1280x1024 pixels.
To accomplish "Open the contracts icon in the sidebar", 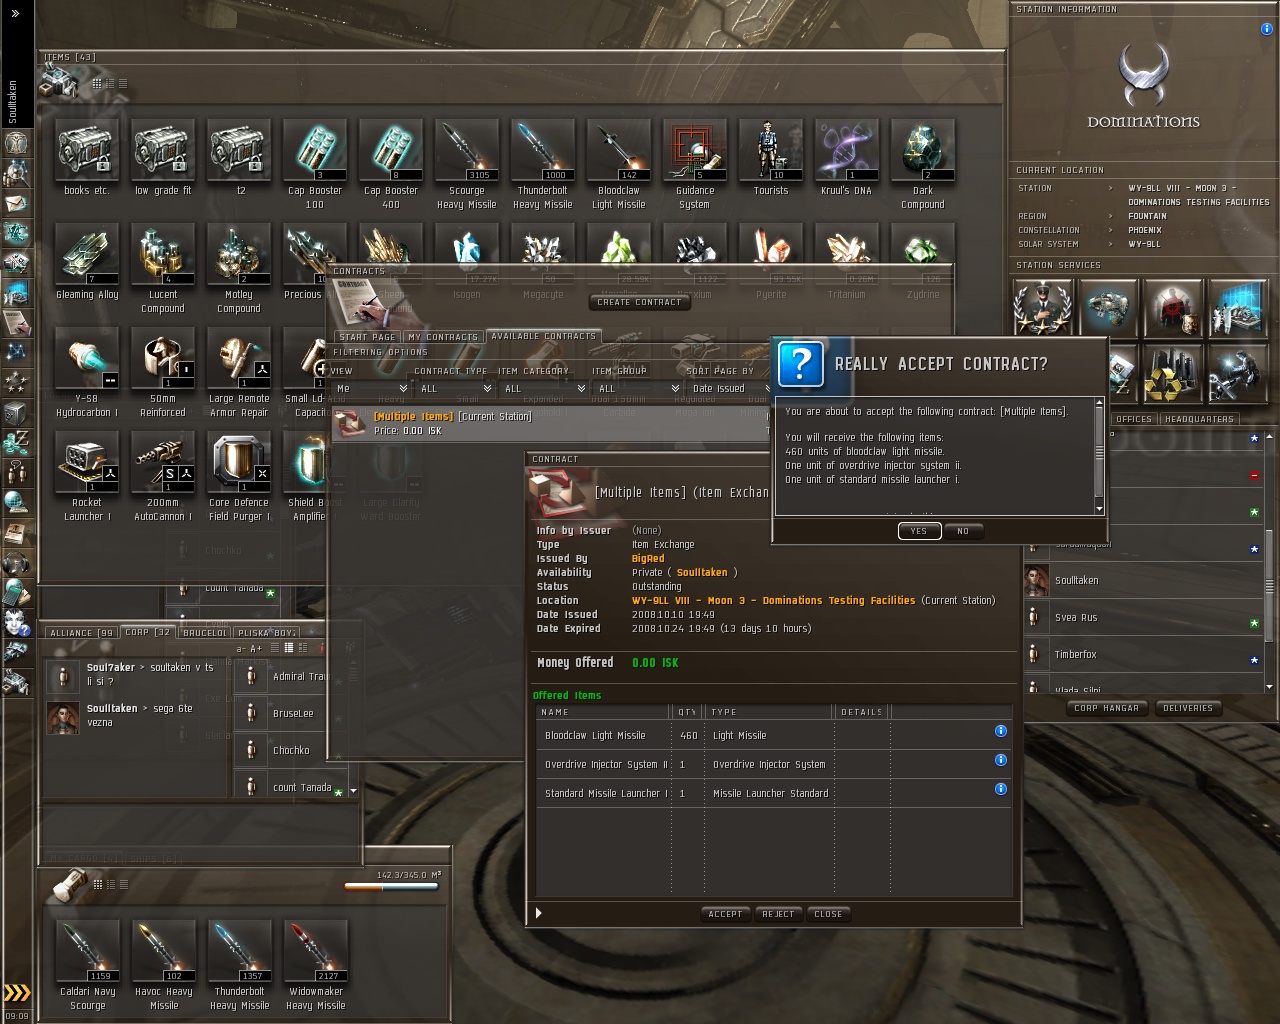I will (16, 321).
